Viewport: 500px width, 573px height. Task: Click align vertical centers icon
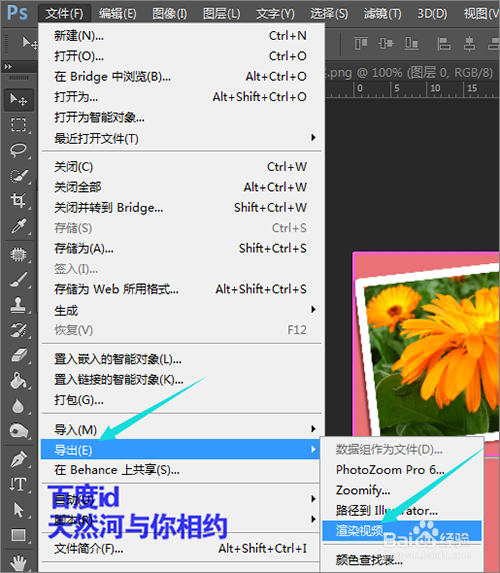[x=386, y=43]
